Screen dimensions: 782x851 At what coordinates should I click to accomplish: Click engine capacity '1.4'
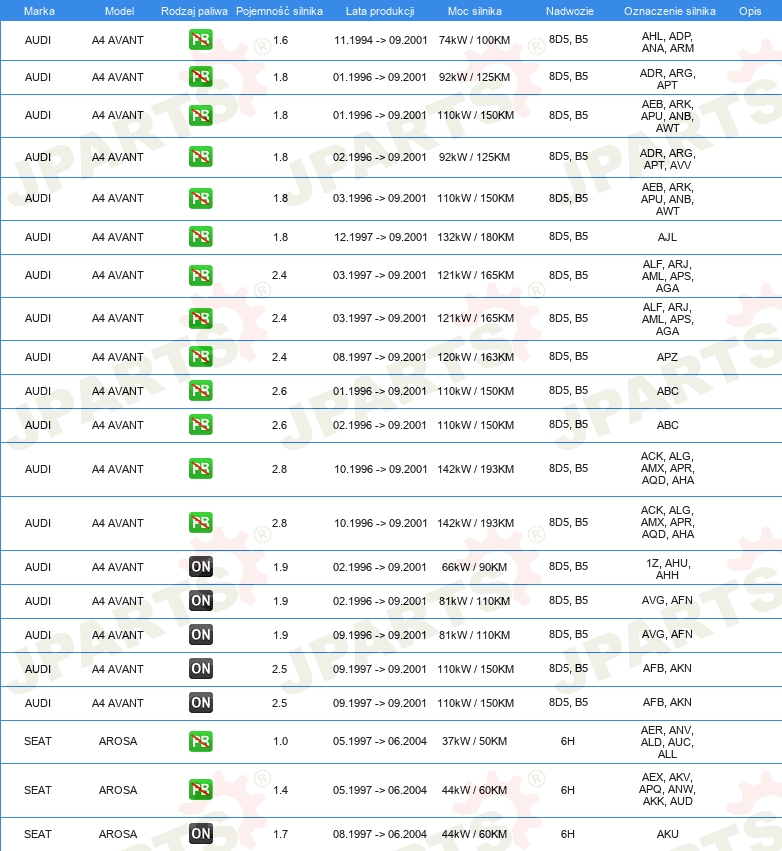281,790
